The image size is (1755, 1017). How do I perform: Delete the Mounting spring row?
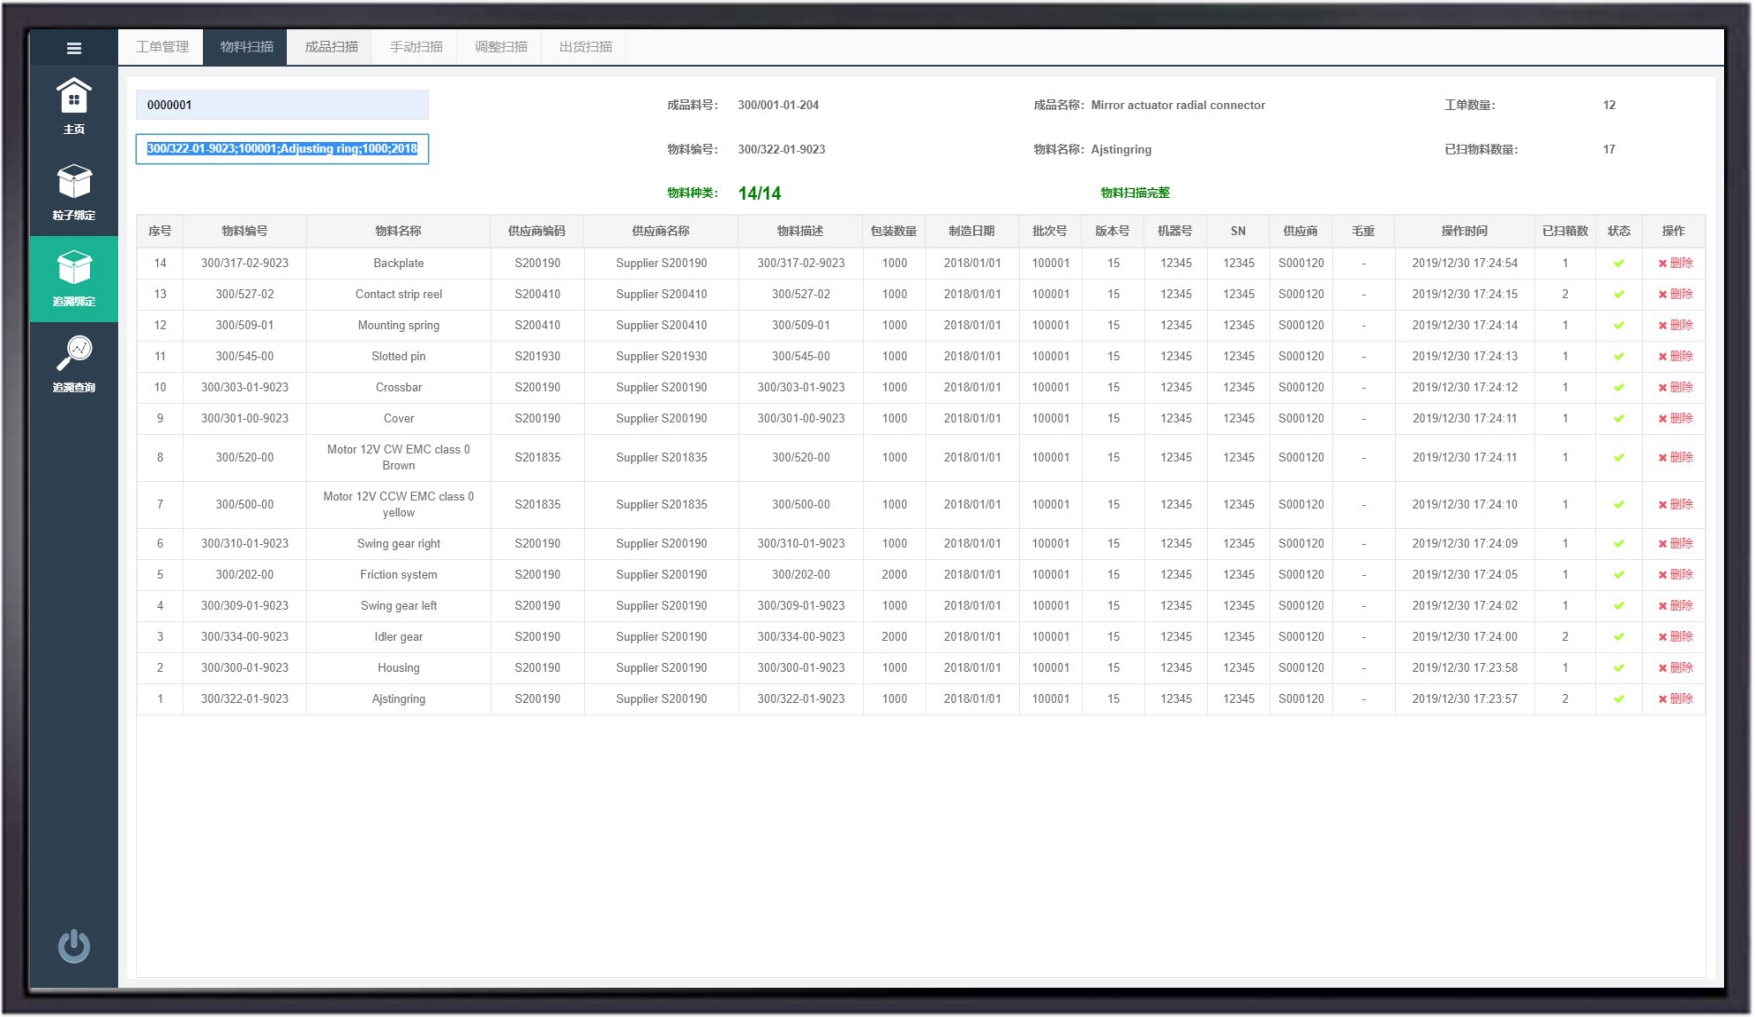tap(1676, 325)
